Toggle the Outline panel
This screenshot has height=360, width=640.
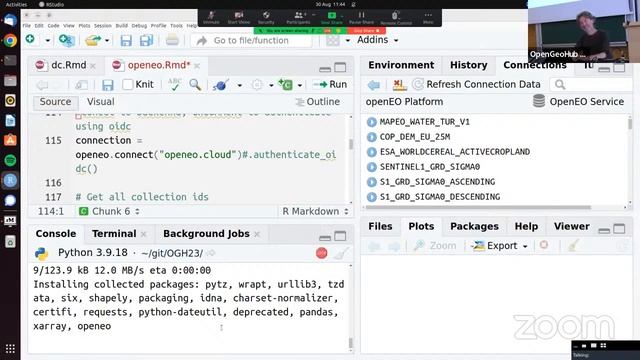pos(318,102)
